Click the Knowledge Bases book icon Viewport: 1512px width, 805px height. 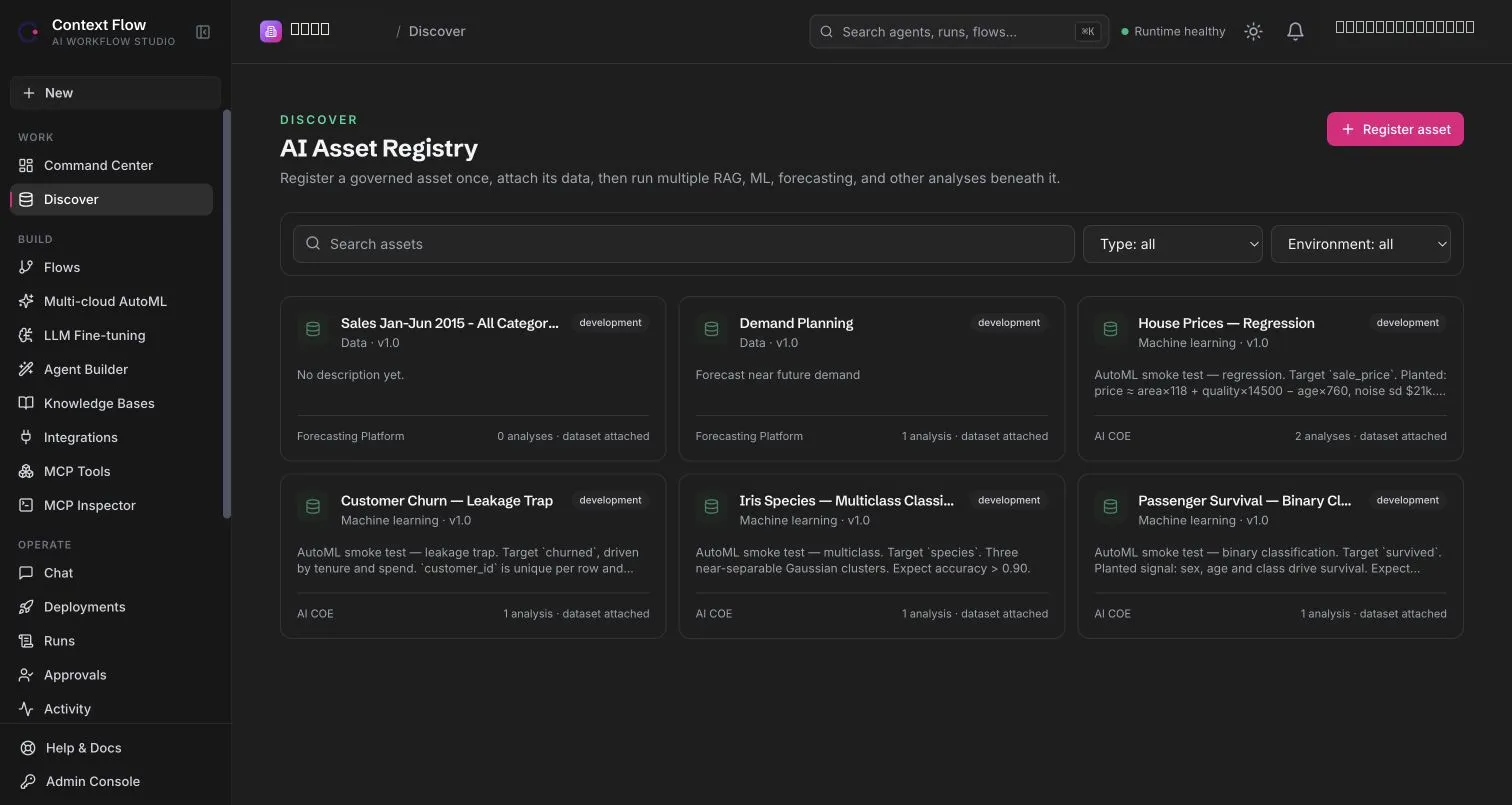(x=26, y=403)
